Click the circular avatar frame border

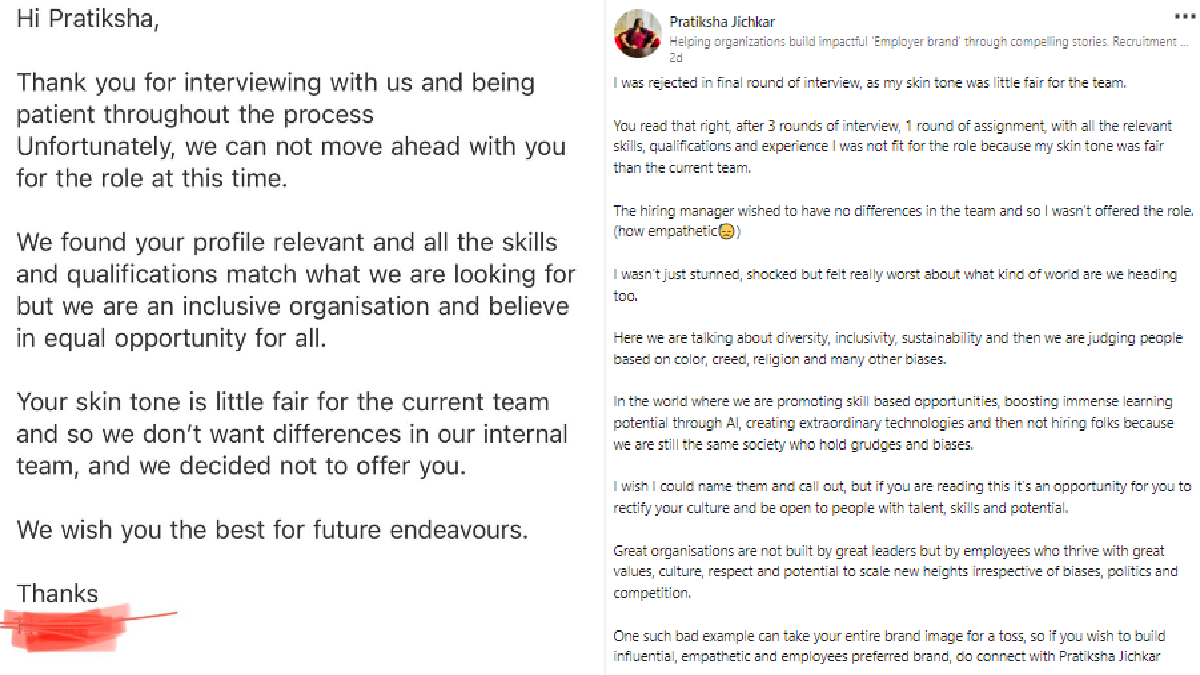click(x=637, y=12)
